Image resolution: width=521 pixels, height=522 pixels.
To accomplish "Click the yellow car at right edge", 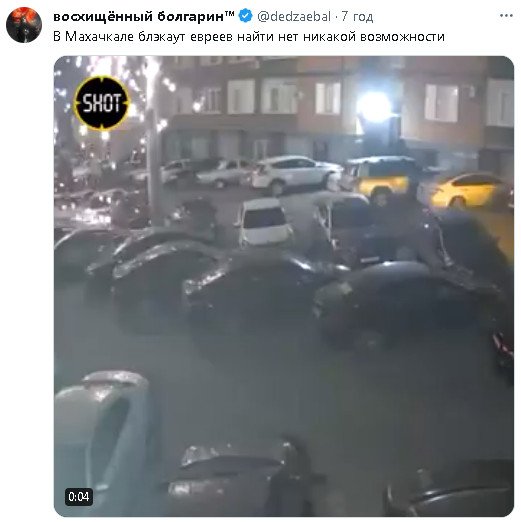I will click(x=467, y=191).
